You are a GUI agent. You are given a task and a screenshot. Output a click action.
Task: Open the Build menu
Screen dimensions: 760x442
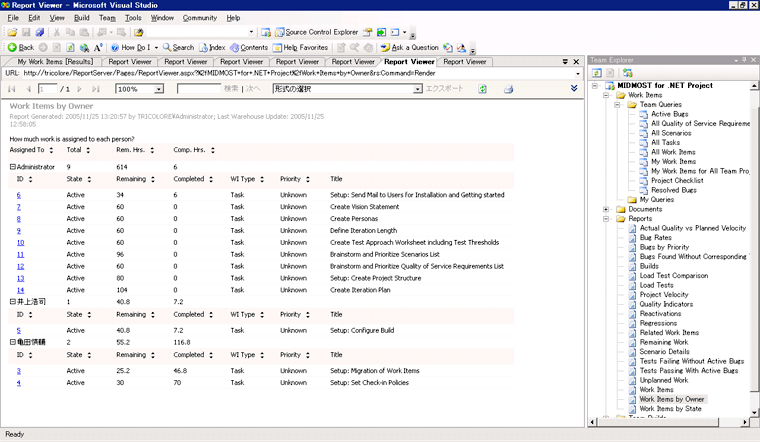81,18
